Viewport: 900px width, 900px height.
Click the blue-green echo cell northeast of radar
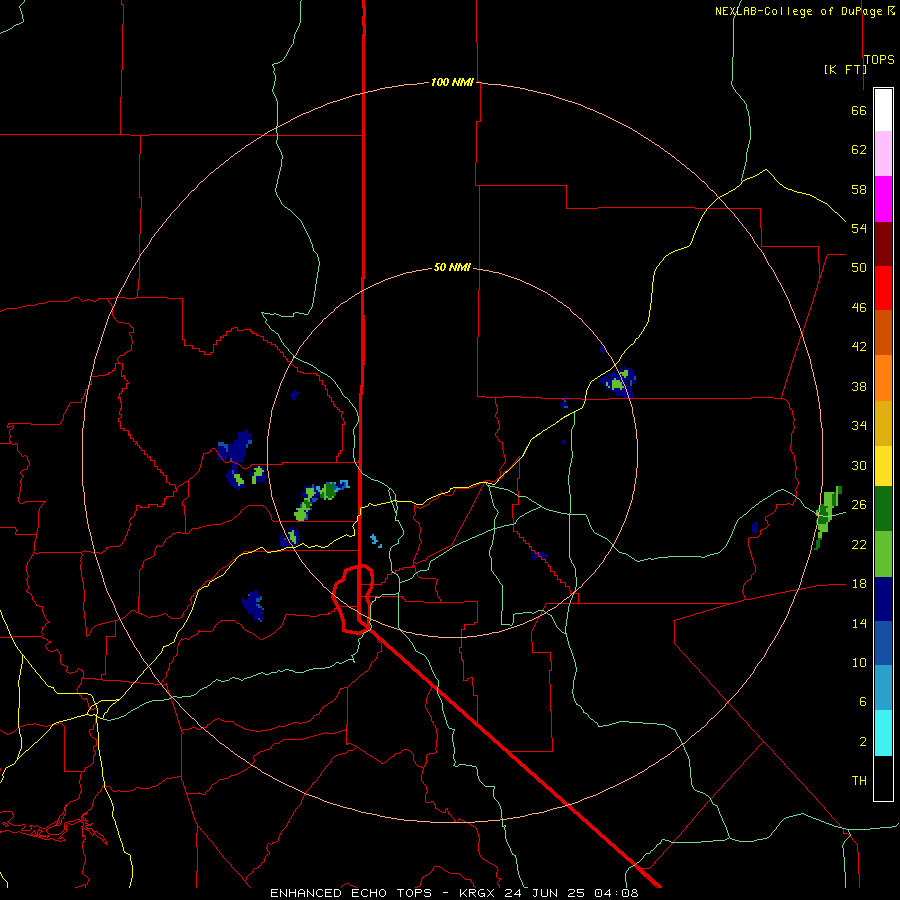click(619, 382)
